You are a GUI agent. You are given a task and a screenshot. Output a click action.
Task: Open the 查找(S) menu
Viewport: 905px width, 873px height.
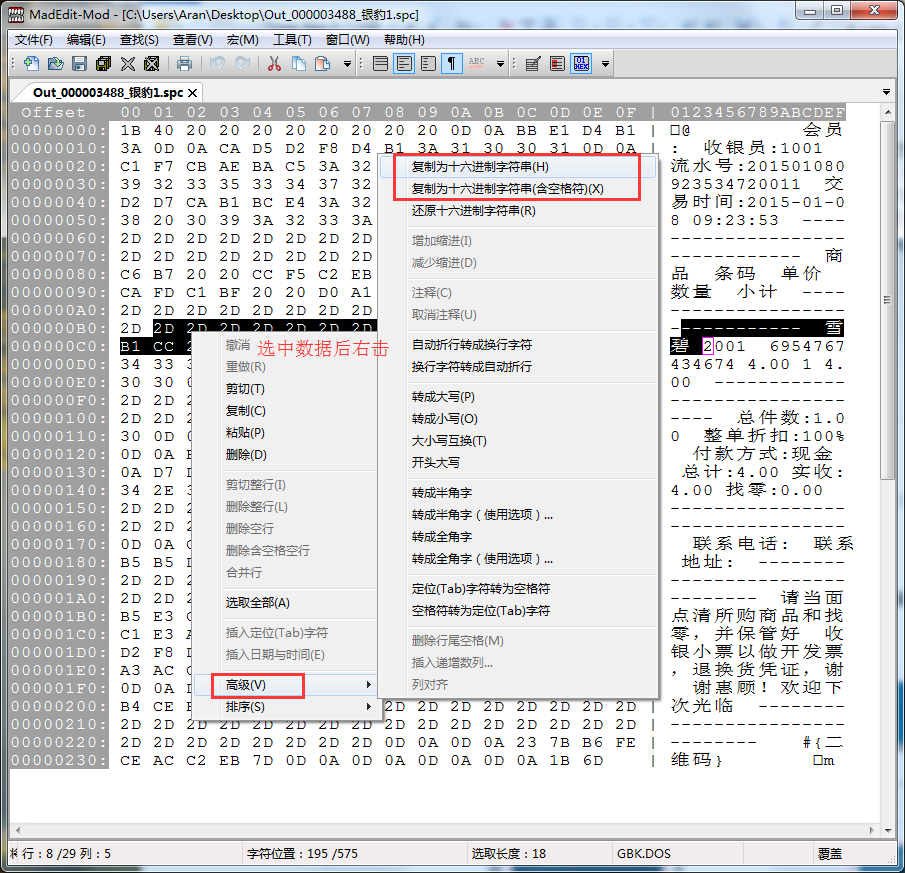[x=139, y=40]
